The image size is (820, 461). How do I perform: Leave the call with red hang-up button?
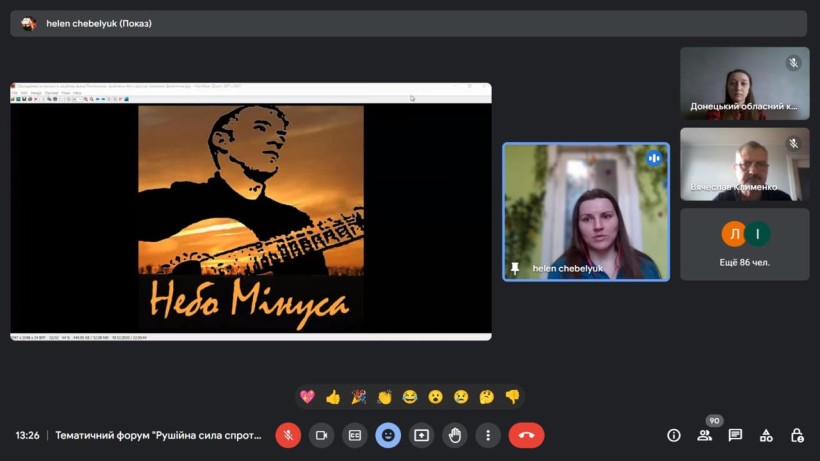click(527, 435)
